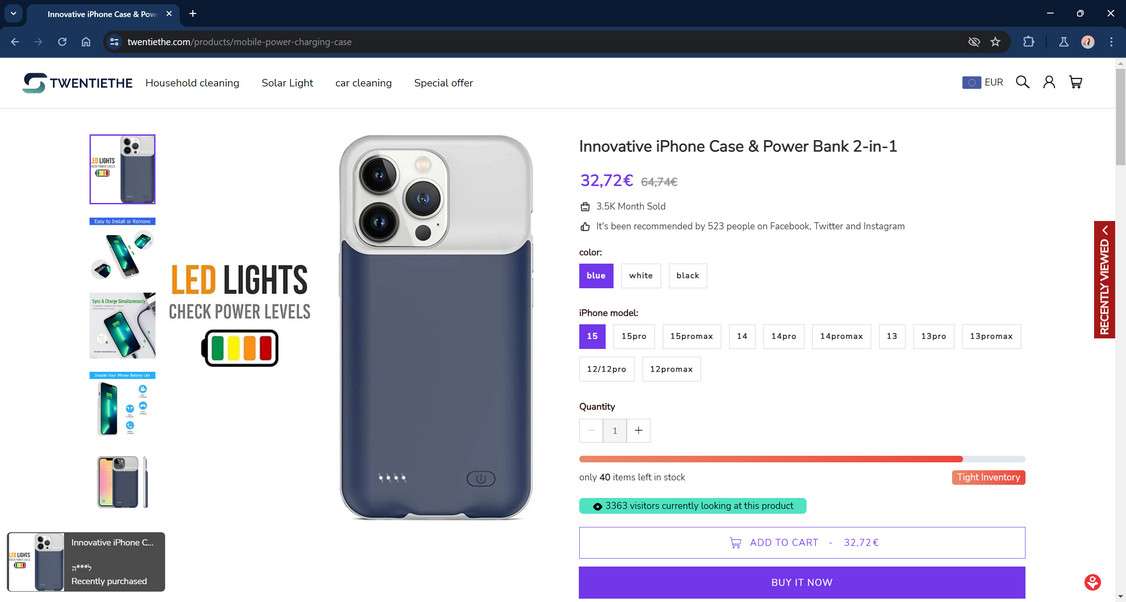The image size is (1126, 602).
Task: Open the browser tab search dropdown
Action: (x=13, y=13)
